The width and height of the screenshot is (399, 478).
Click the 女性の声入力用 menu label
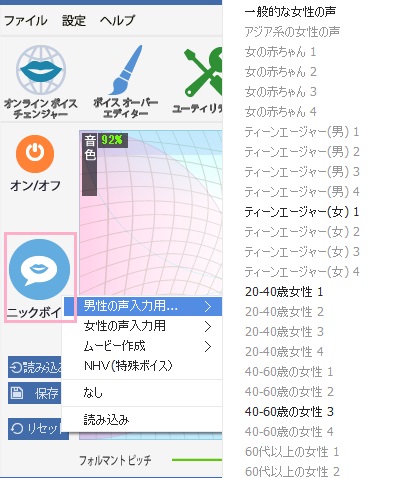[125, 326]
